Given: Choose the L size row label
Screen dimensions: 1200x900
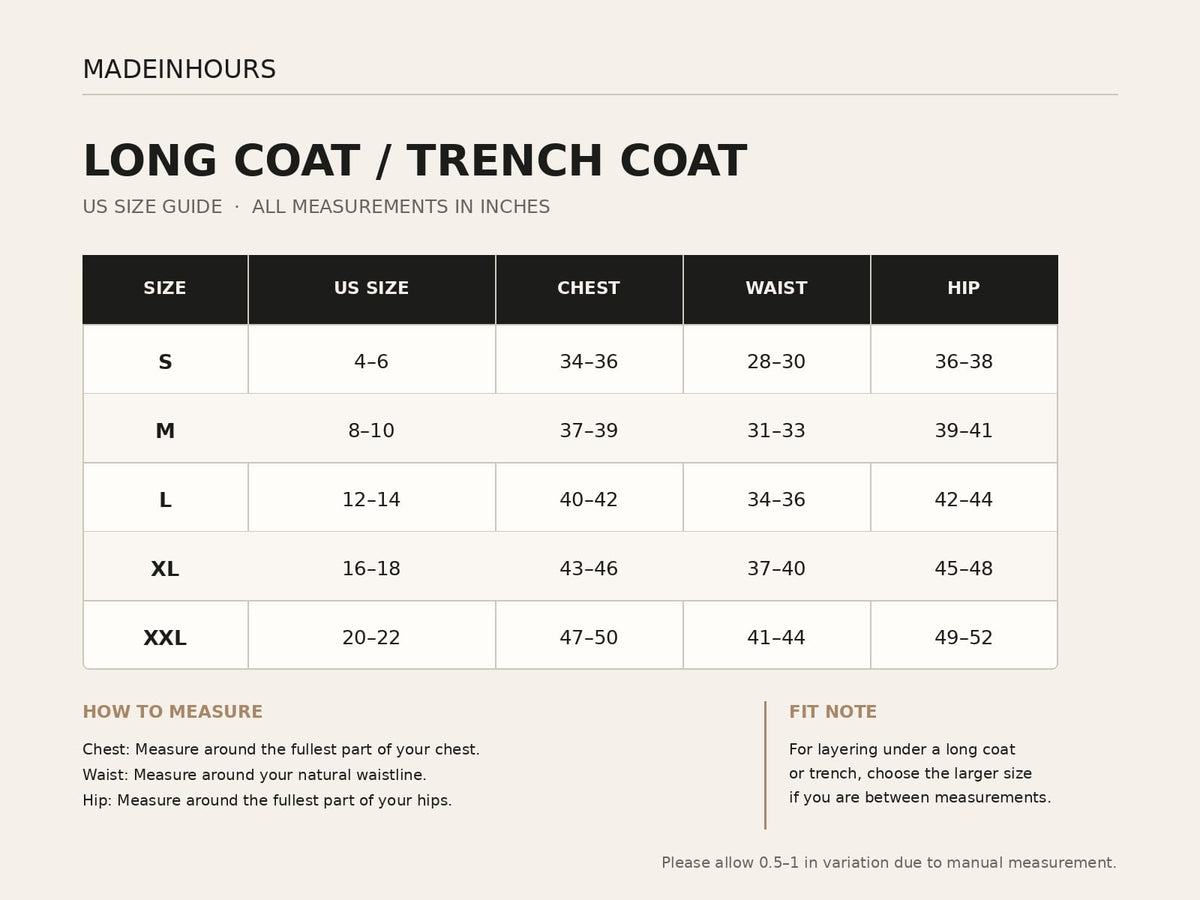Looking at the screenshot, I should [165, 500].
